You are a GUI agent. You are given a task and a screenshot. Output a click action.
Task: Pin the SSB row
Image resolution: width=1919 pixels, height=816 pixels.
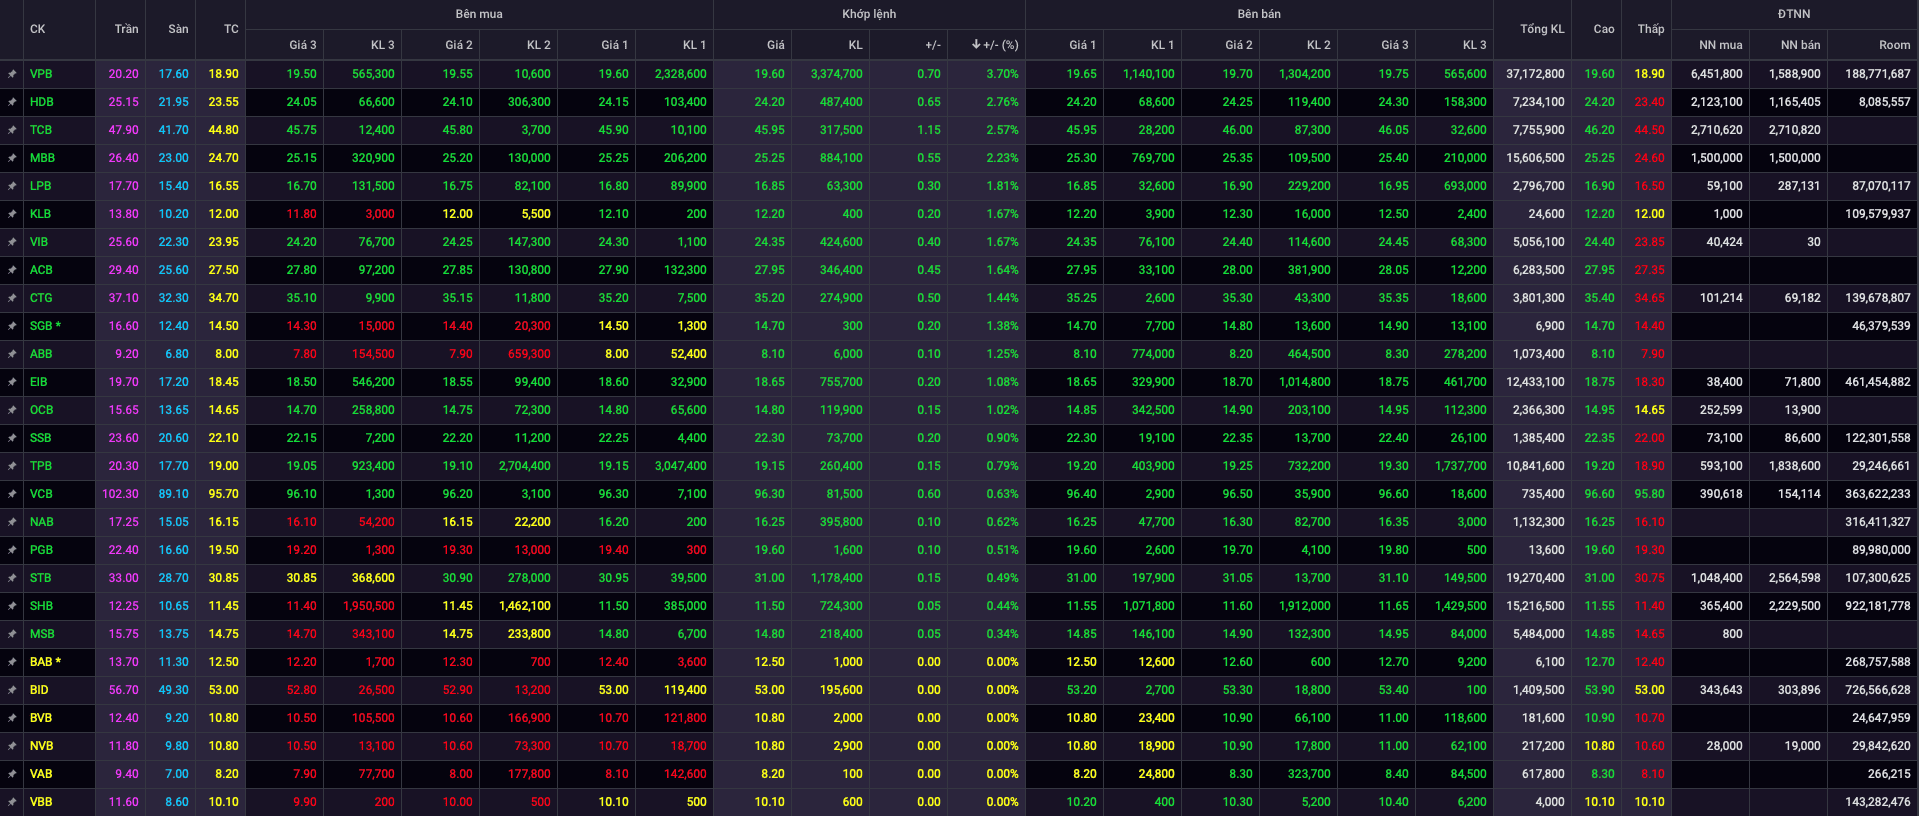pos(12,438)
